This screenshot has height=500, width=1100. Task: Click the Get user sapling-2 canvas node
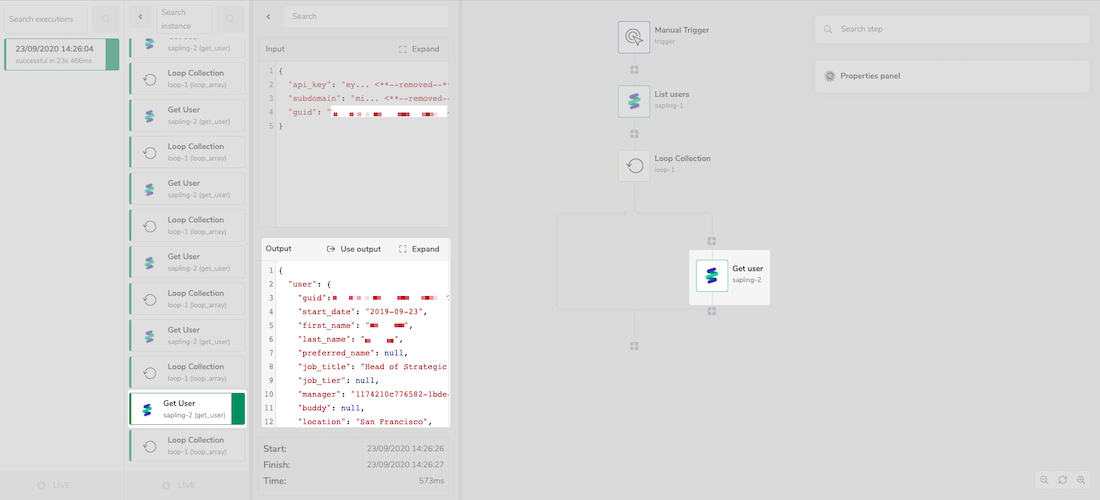coord(731,275)
